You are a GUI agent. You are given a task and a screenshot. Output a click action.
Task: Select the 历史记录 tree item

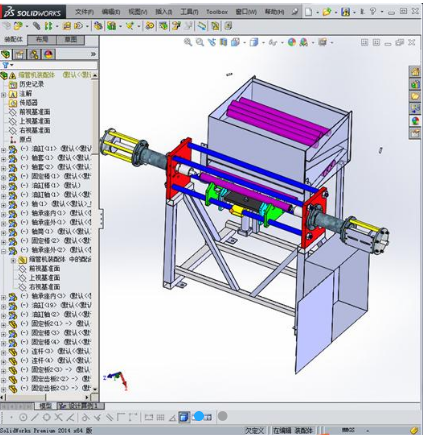(31, 84)
